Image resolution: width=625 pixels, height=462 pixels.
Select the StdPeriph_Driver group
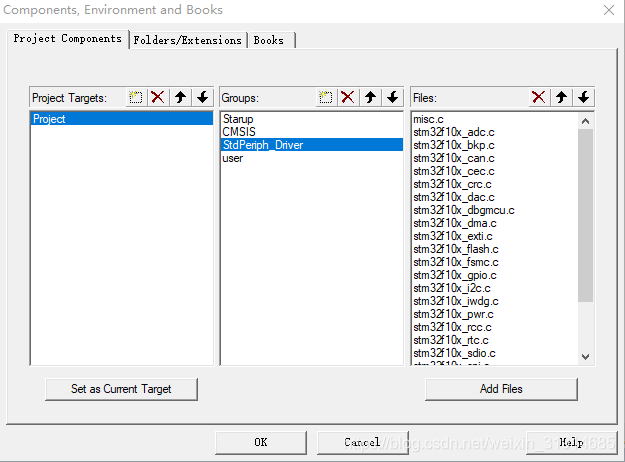coord(311,145)
